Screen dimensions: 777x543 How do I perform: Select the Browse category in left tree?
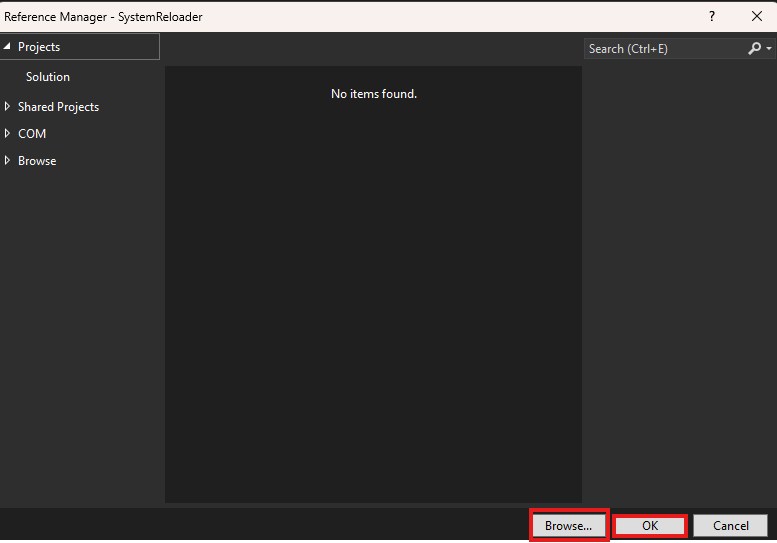click(37, 161)
